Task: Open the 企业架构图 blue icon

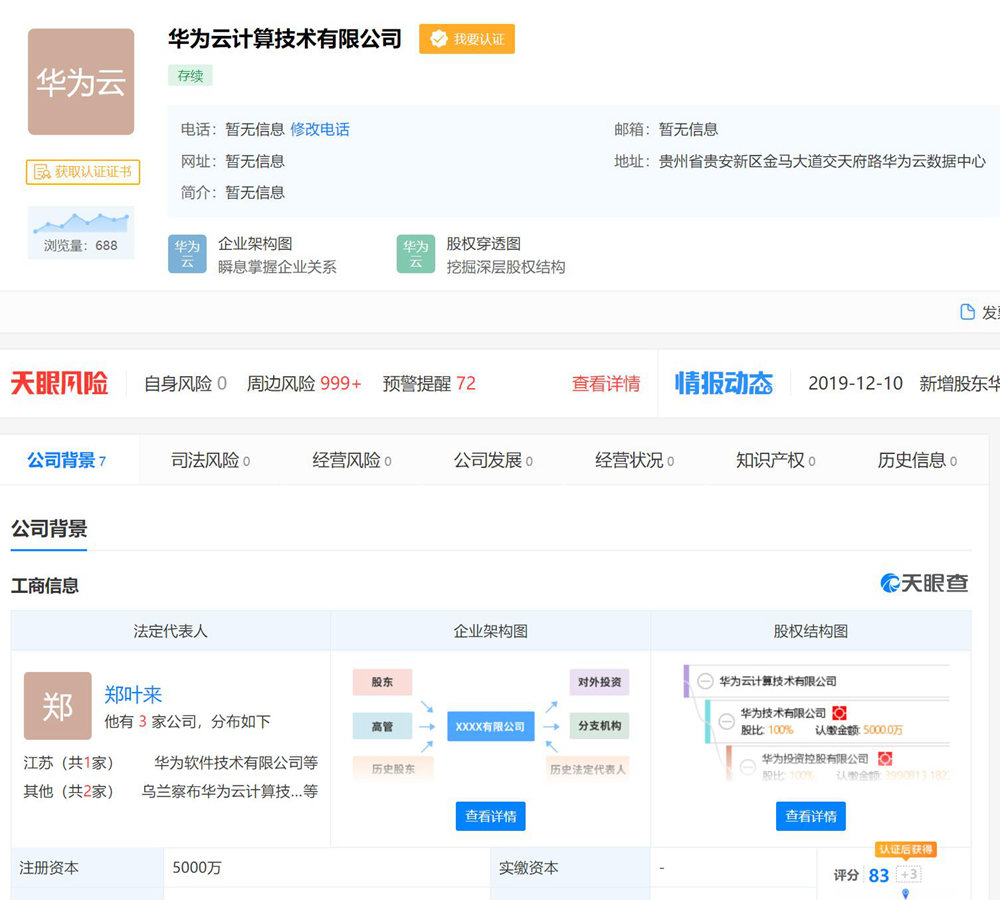Action: 187,254
